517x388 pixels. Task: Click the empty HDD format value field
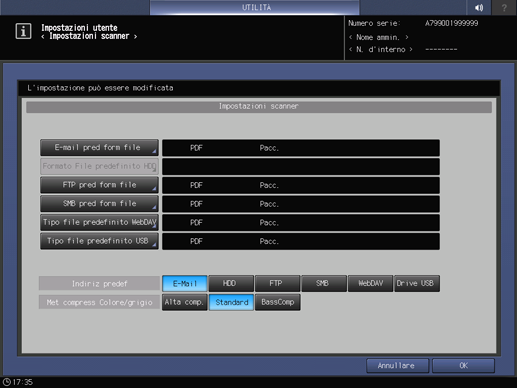301,166
